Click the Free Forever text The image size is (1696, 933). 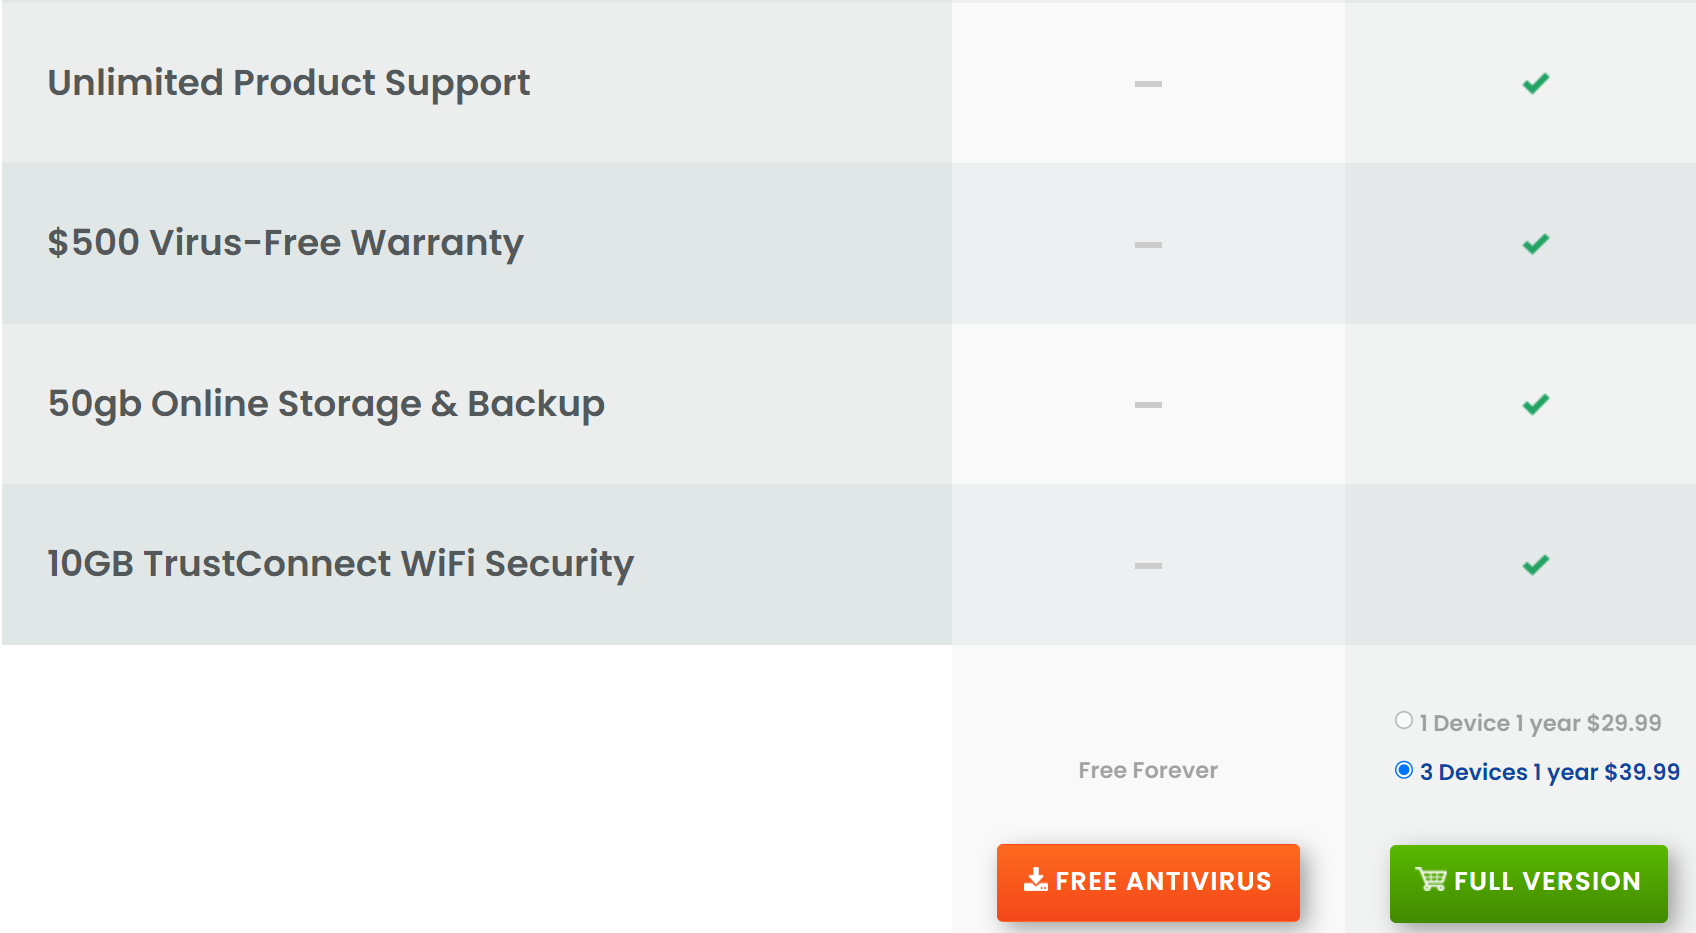1148,770
